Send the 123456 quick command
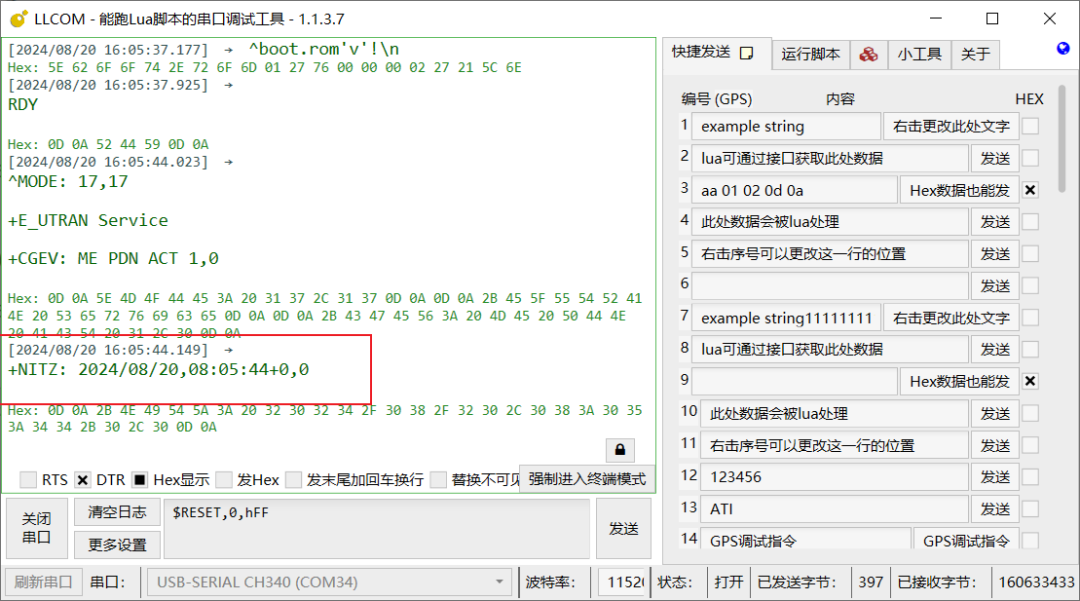This screenshot has height=601, width=1080. point(995,476)
